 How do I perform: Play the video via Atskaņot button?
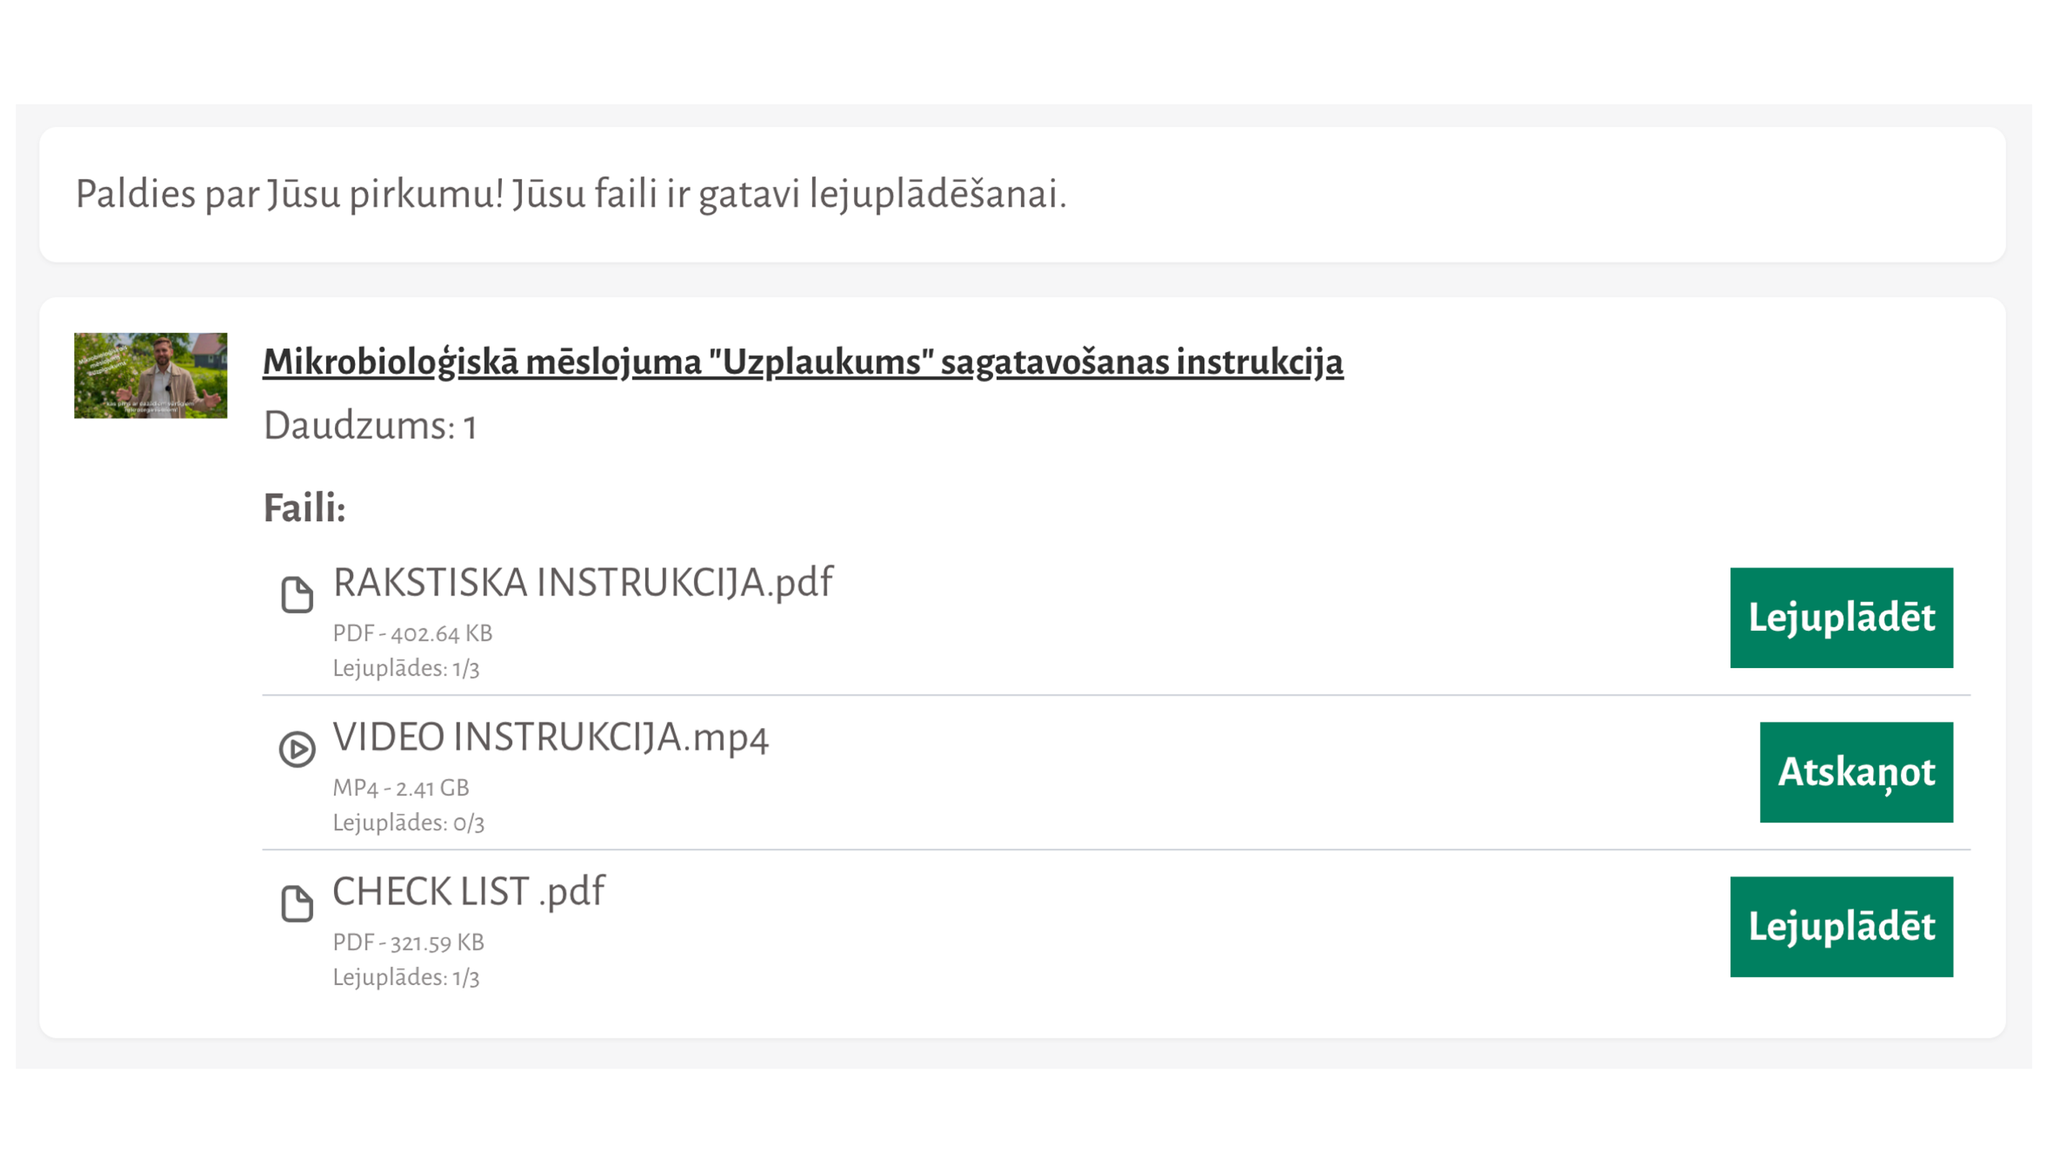pos(1856,772)
